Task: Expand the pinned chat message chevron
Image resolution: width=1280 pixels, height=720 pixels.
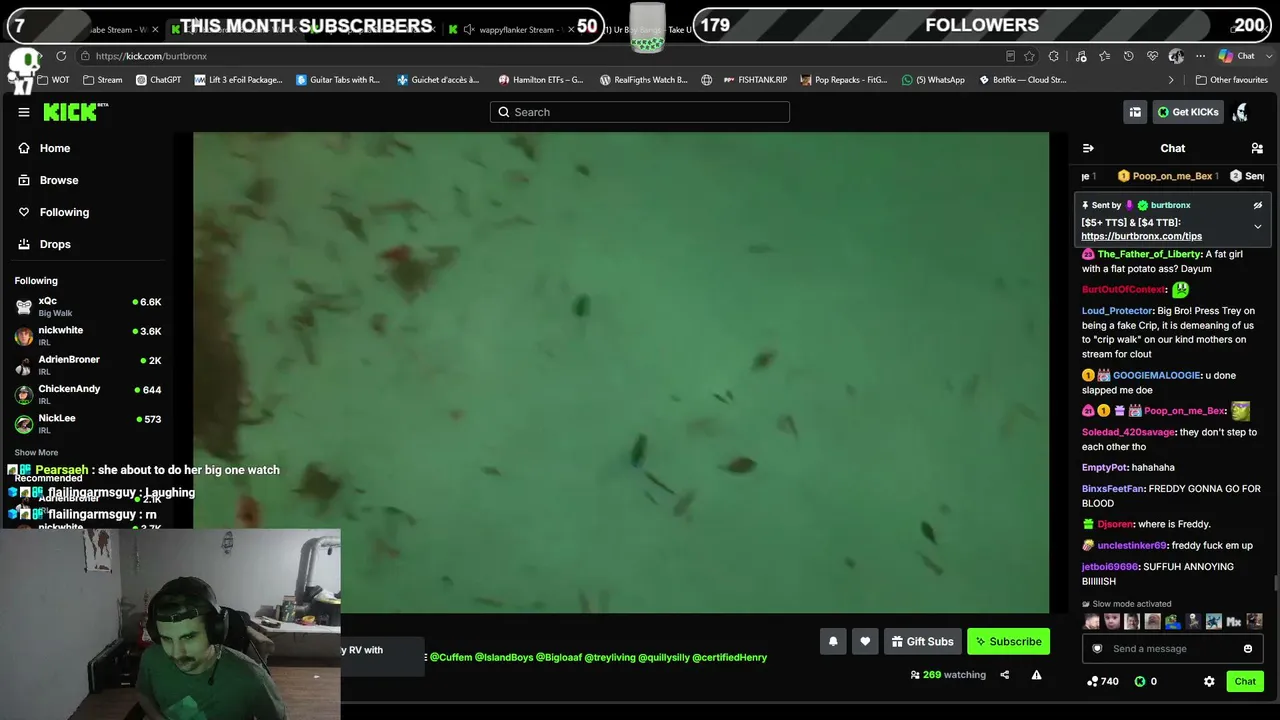Action: 1258,227
